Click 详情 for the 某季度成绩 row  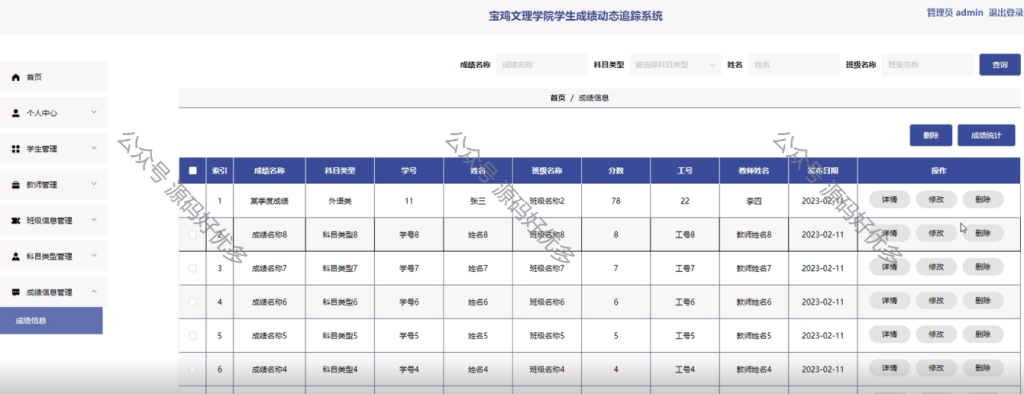[x=889, y=199]
